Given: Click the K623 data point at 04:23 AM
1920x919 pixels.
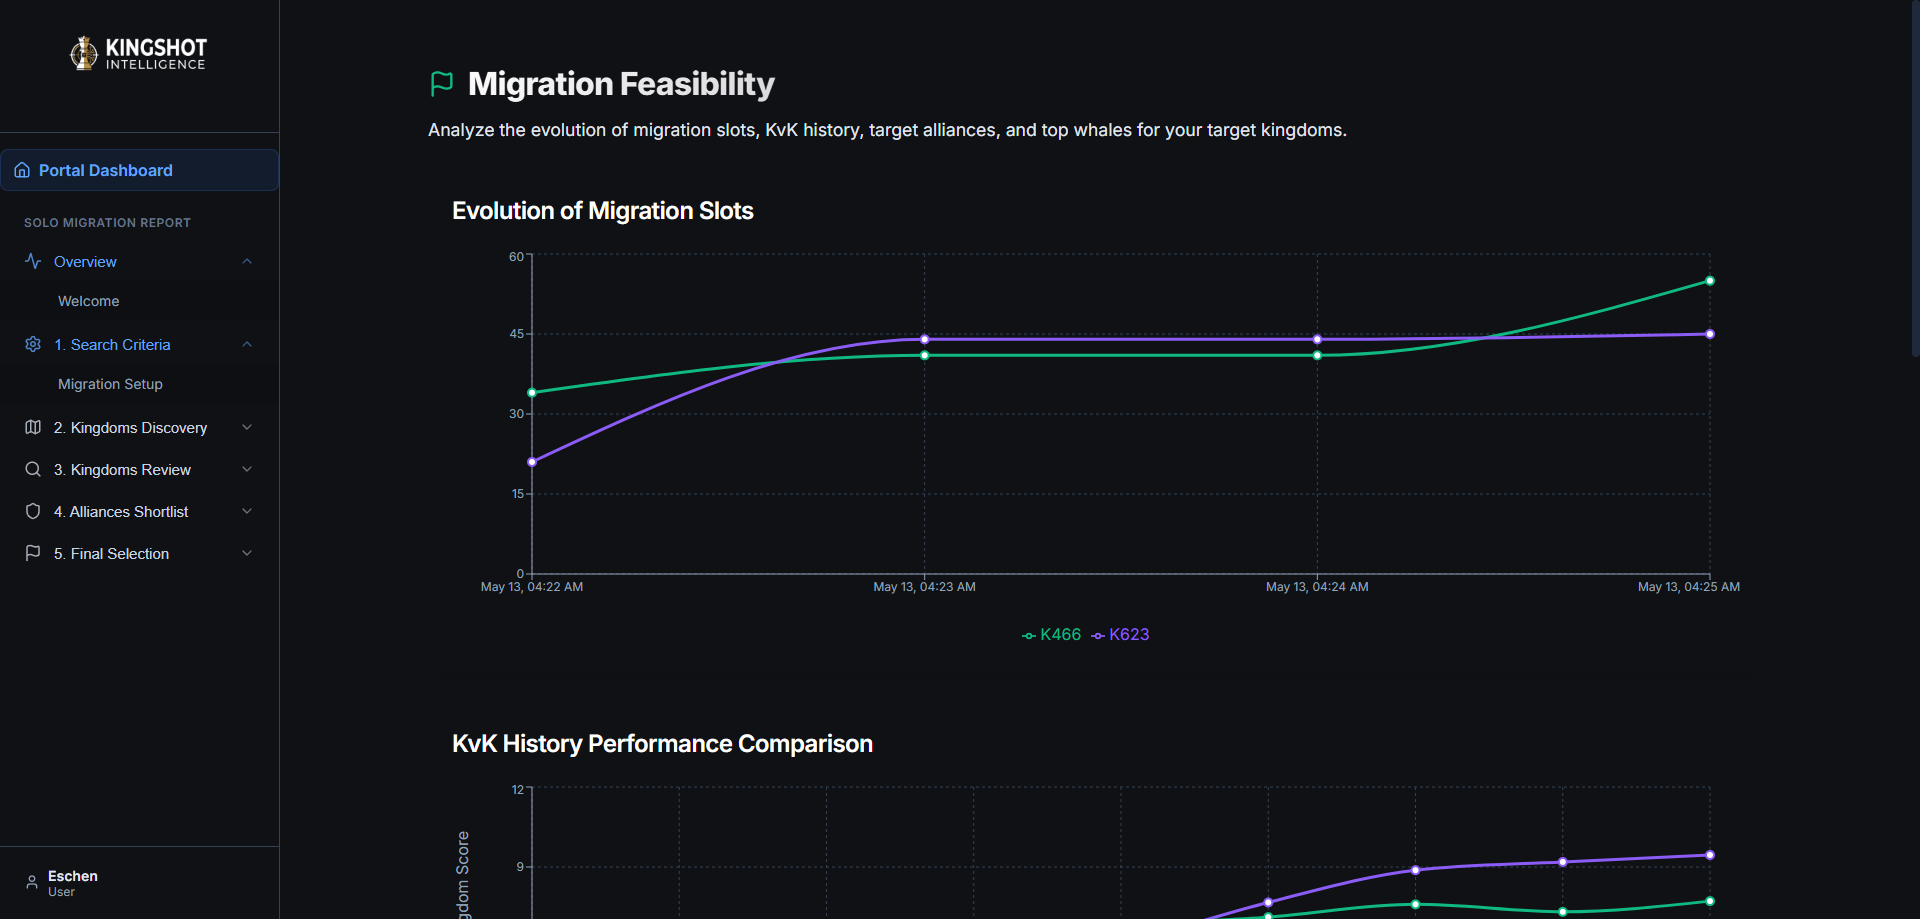Looking at the screenshot, I should point(925,340).
